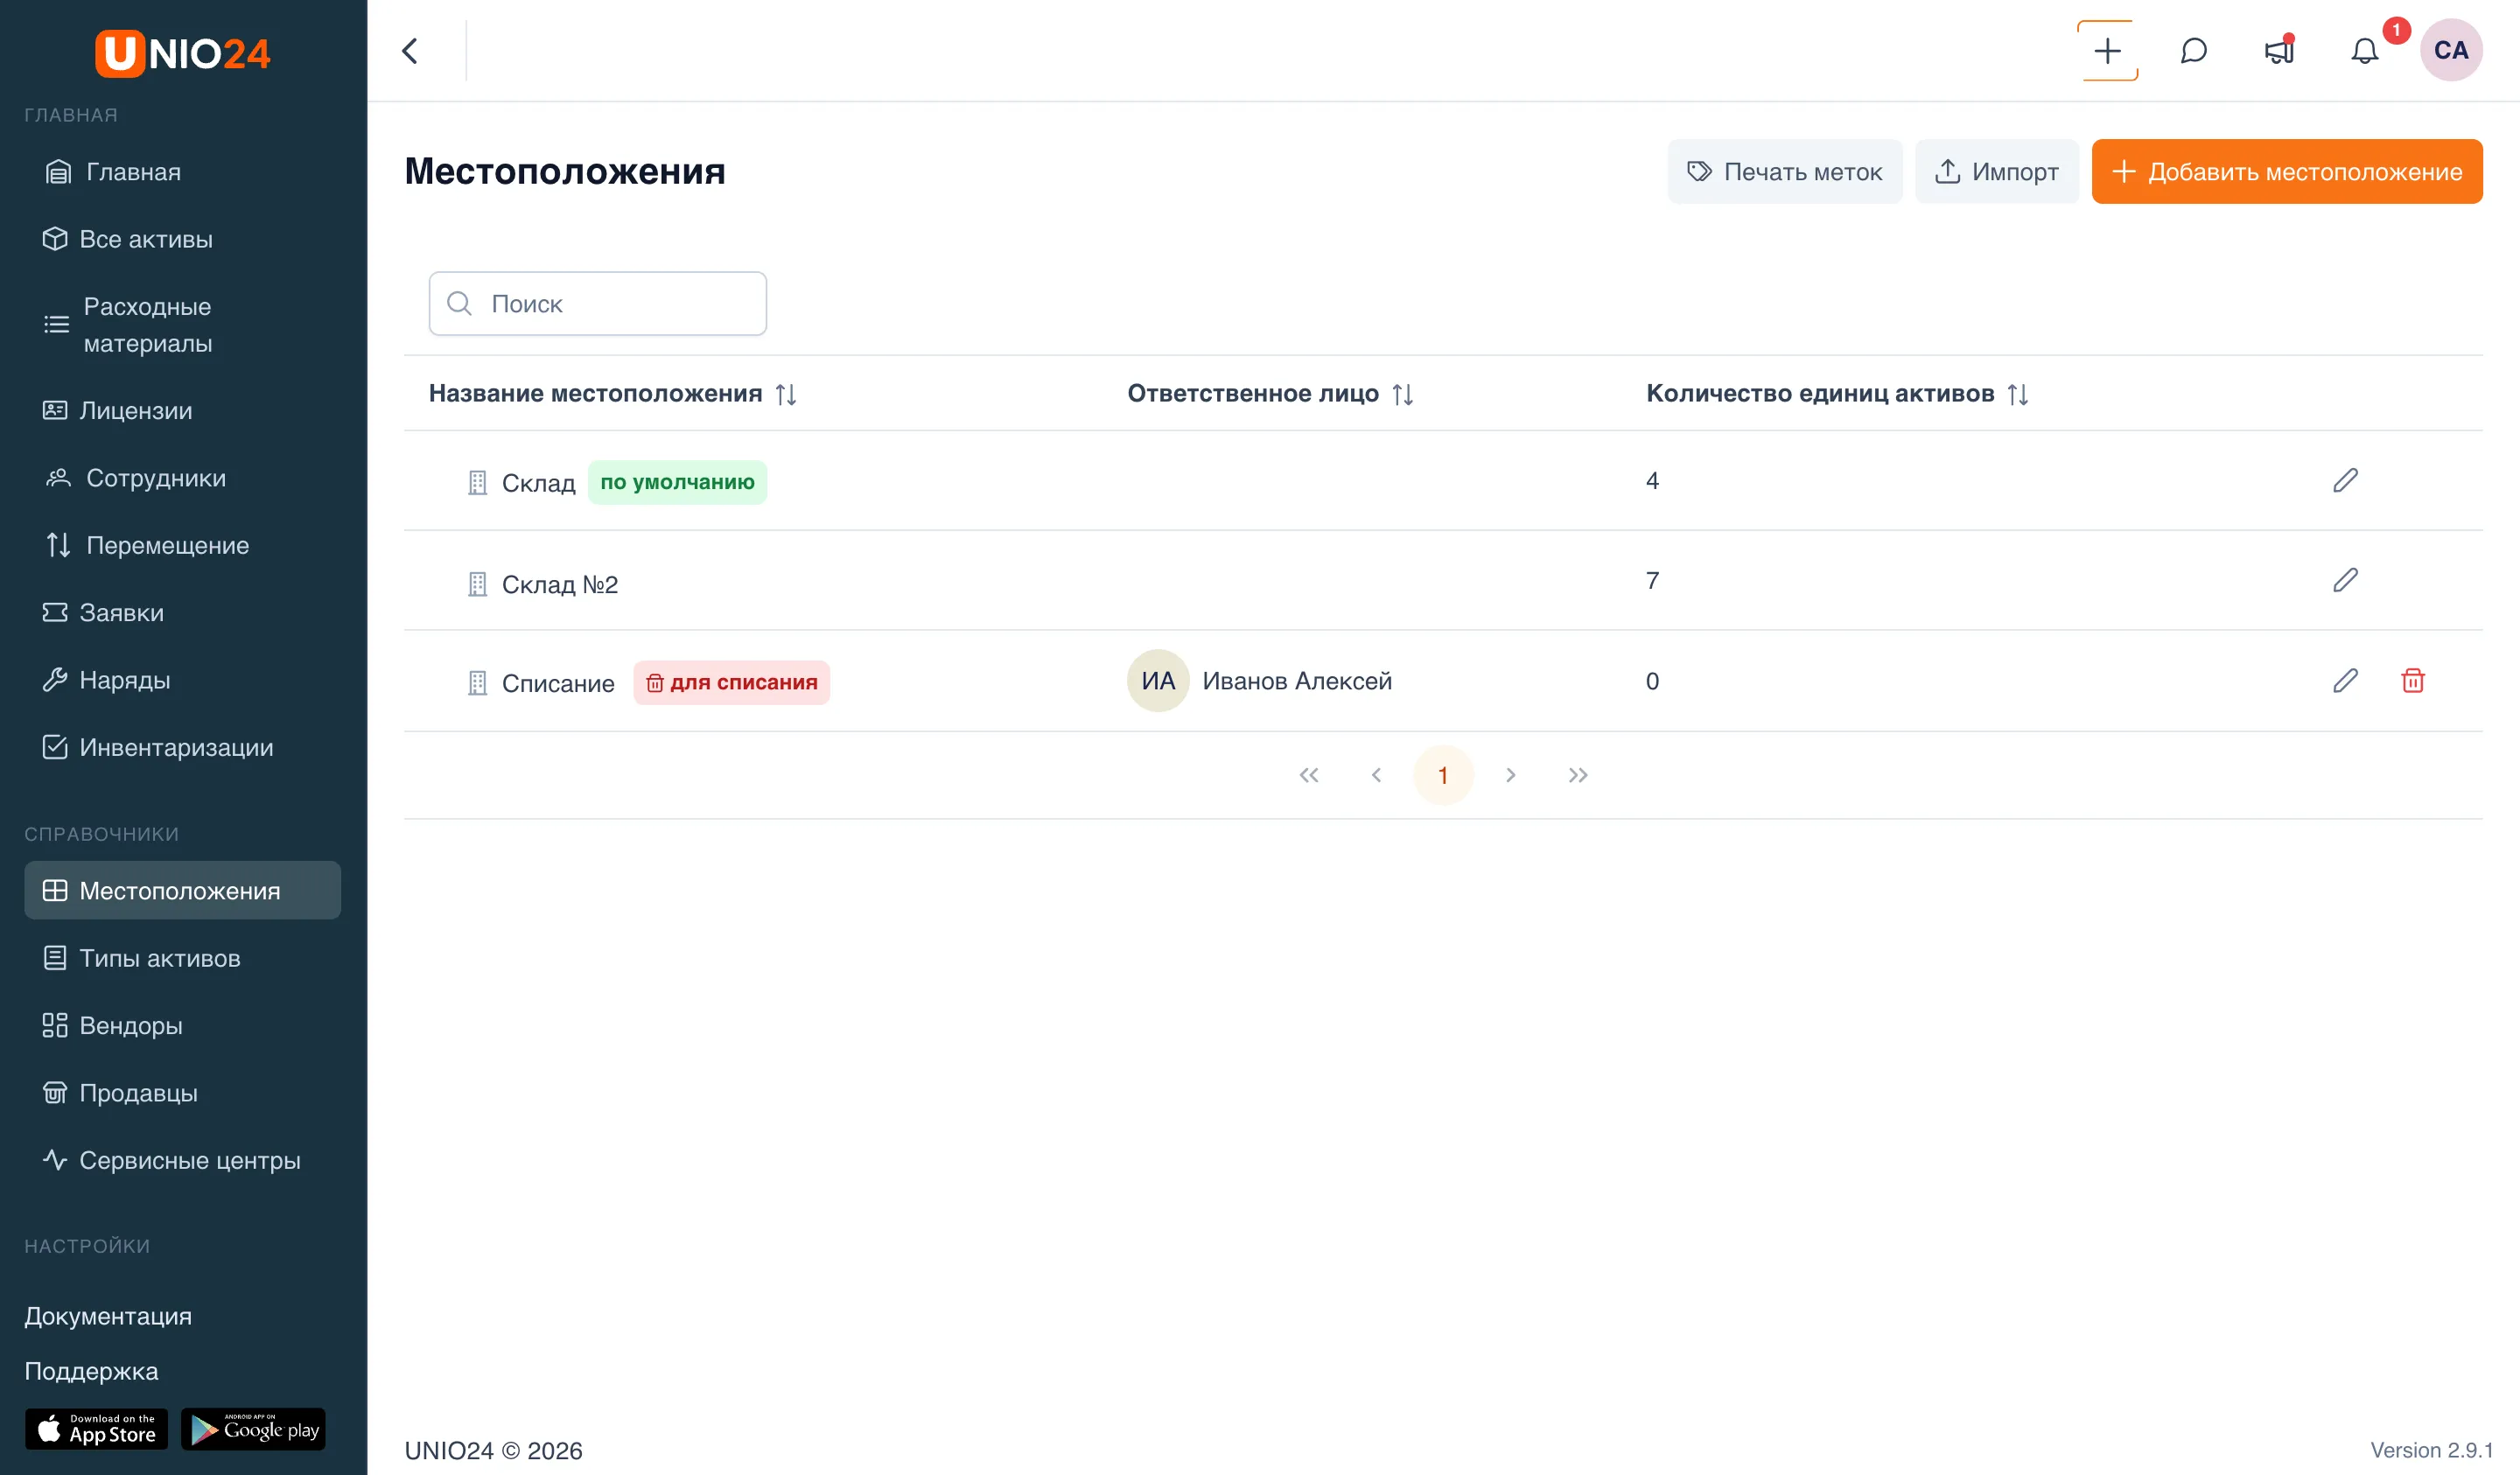Viewport: 2520px width, 1475px height.
Task: Go to last page double-arrow
Action: [x=1577, y=775]
